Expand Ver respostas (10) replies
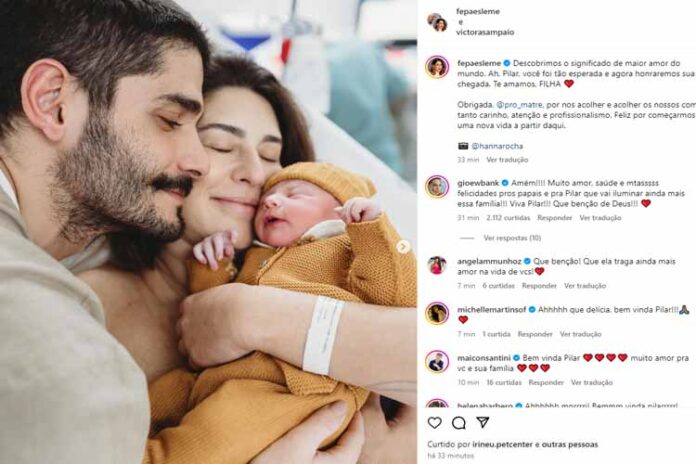 [x=512, y=238]
